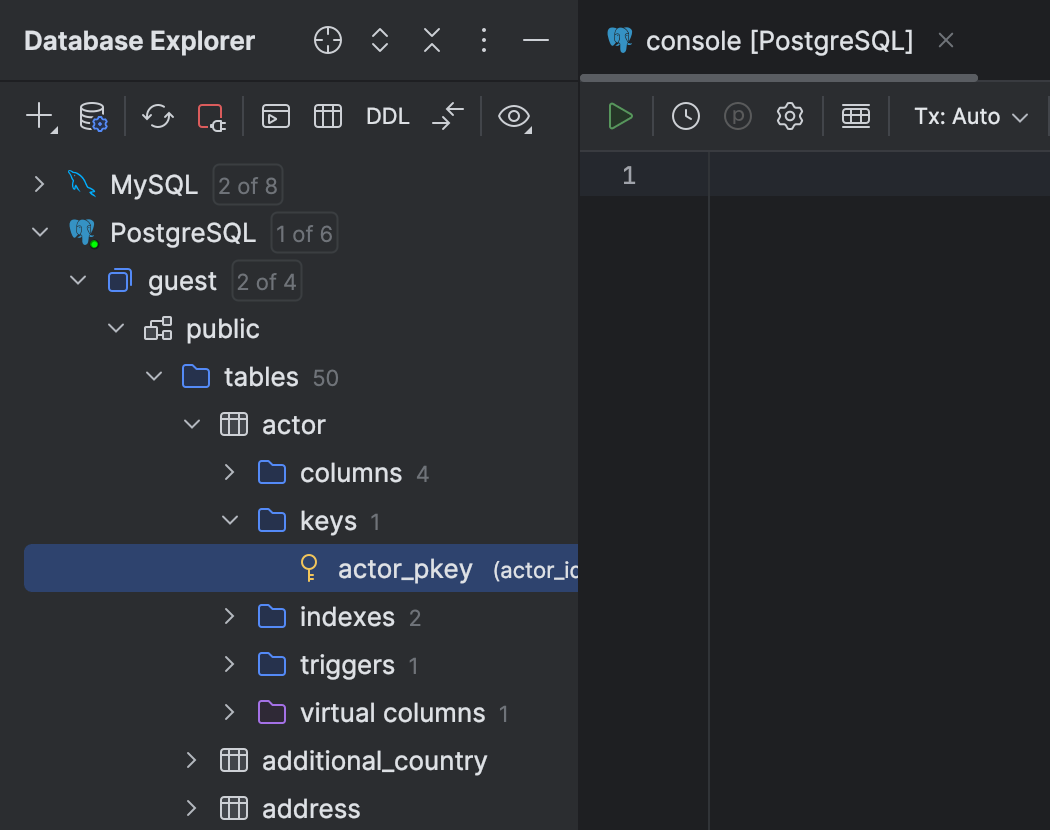Select the actor_pkey key

pos(405,568)
